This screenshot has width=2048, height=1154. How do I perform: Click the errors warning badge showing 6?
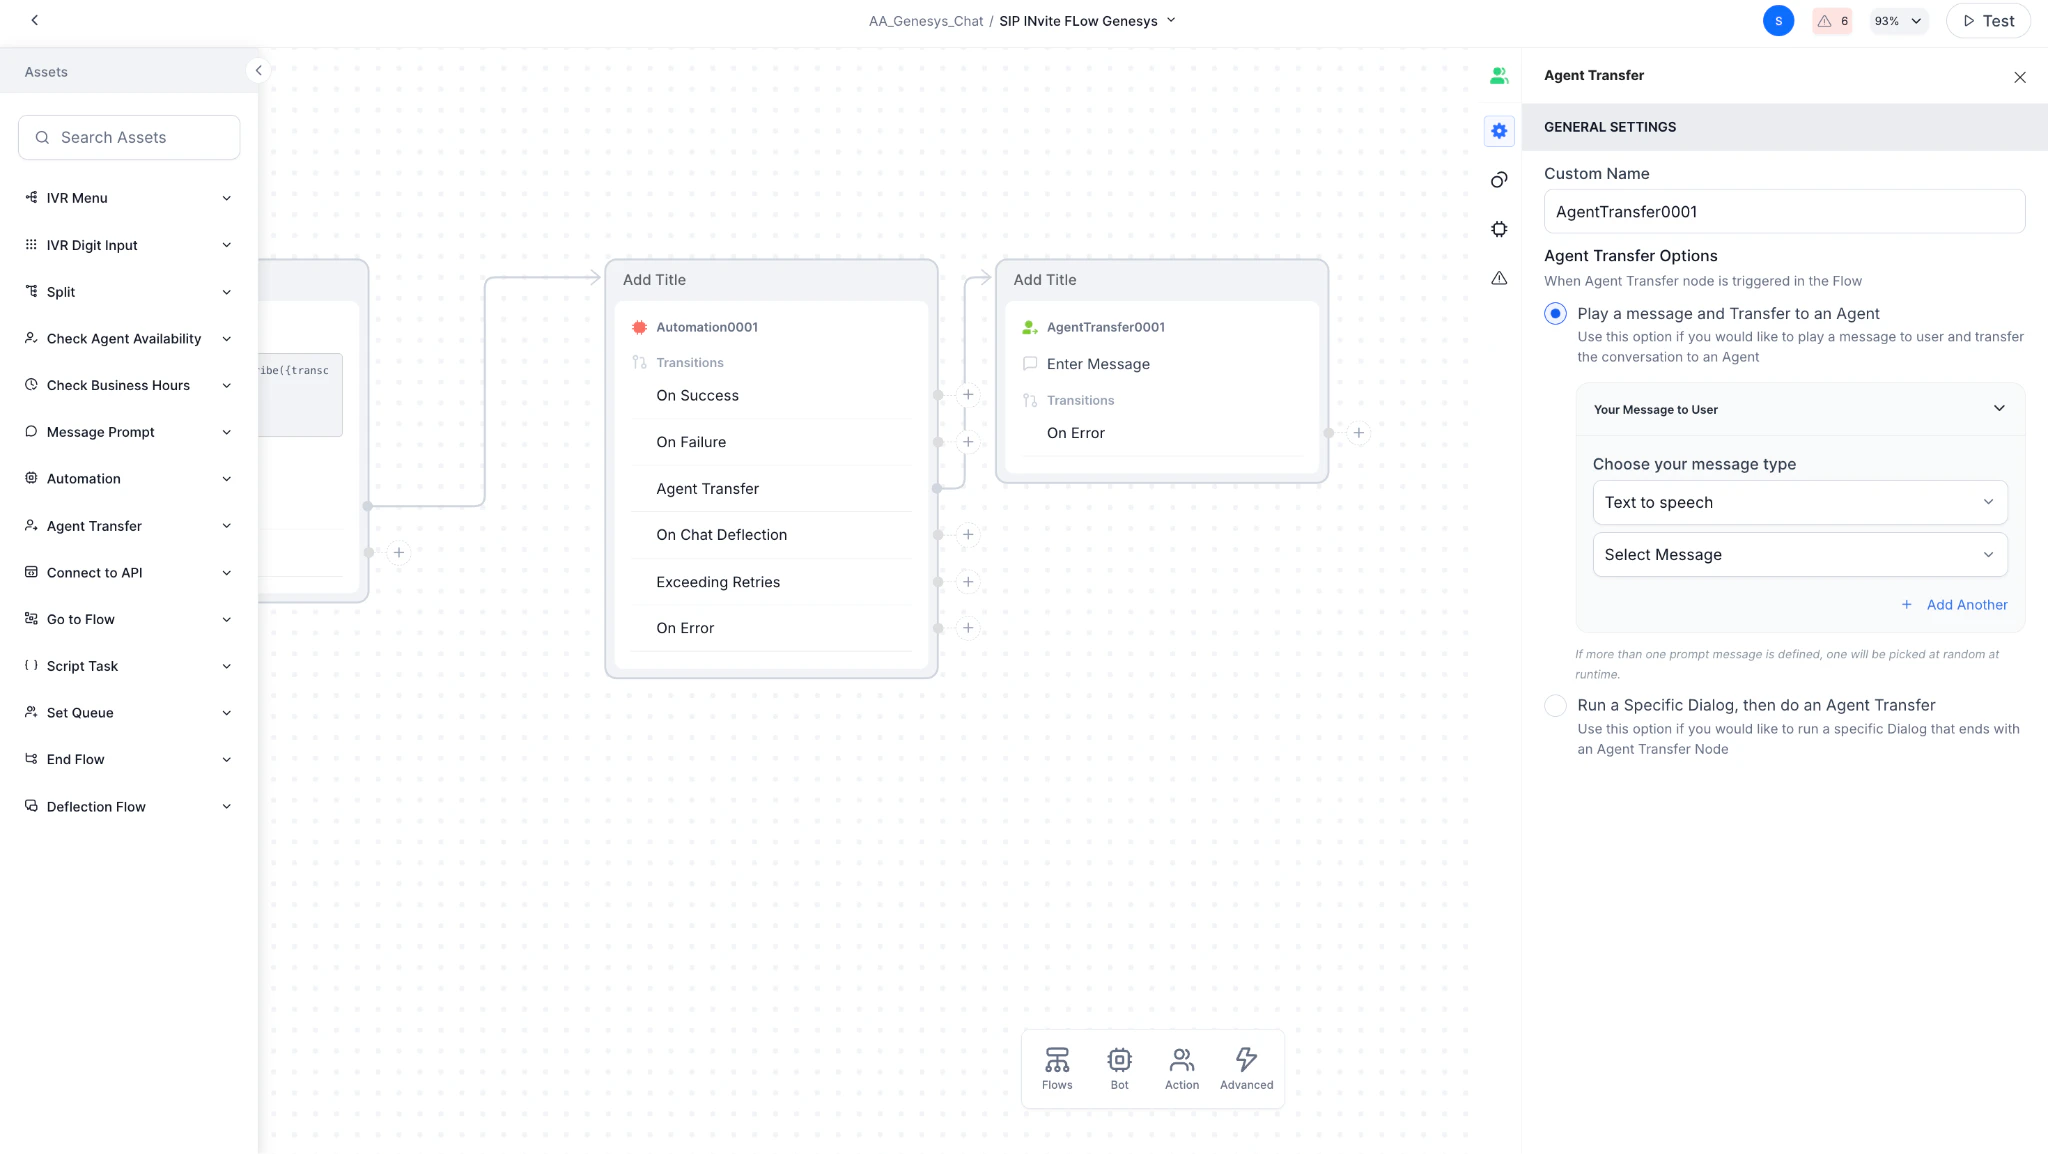click(x=1831, y=20)
